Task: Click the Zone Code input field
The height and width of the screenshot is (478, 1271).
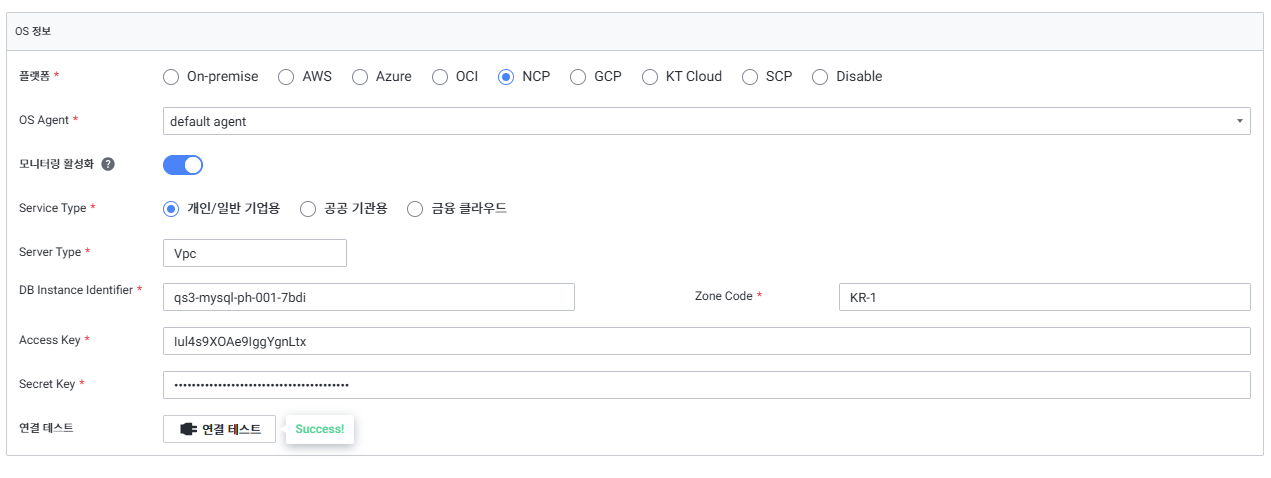Action: coord(1044,297)
